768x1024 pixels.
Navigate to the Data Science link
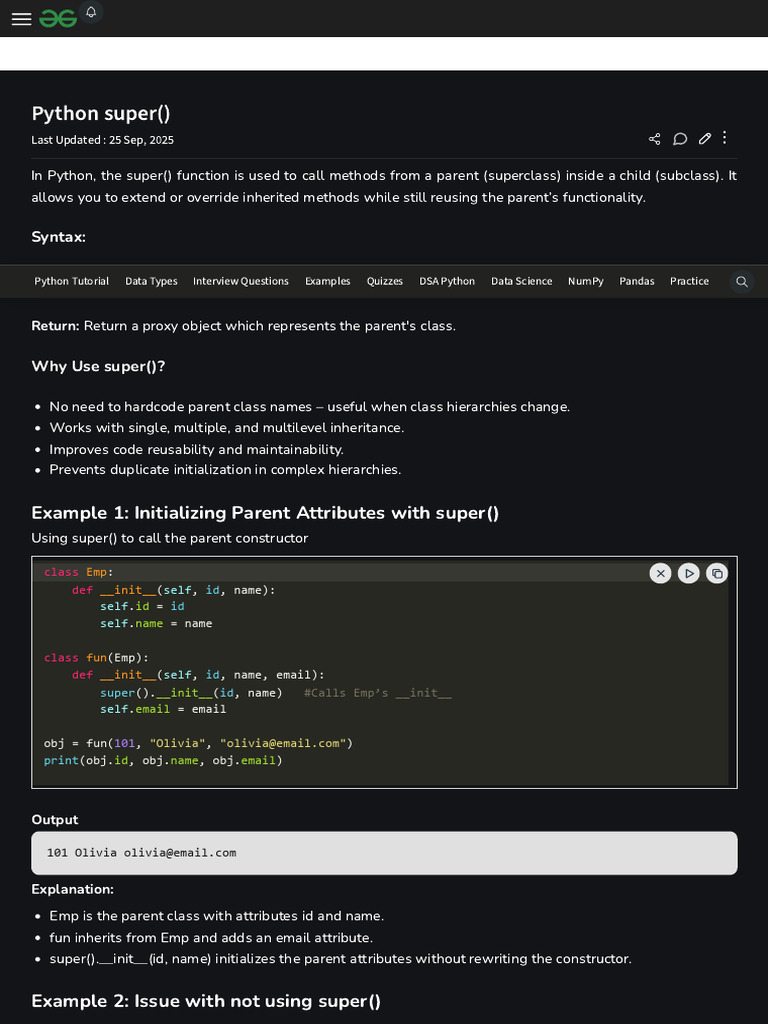[521, 282]
